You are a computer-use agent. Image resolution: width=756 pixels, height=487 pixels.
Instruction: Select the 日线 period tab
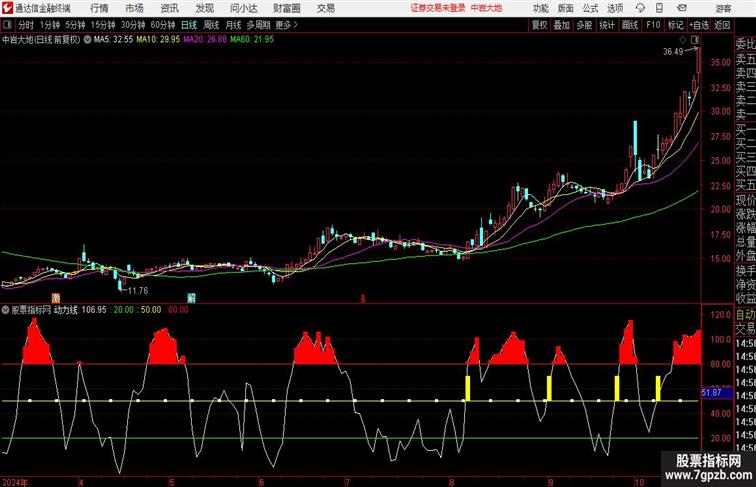189,25
